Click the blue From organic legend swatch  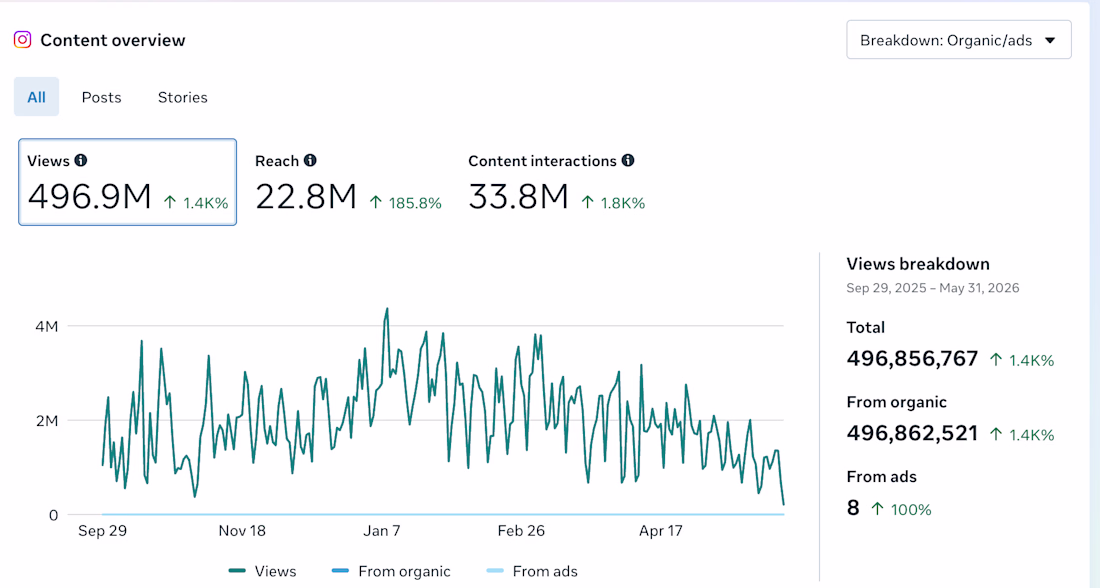pos(340,571)
